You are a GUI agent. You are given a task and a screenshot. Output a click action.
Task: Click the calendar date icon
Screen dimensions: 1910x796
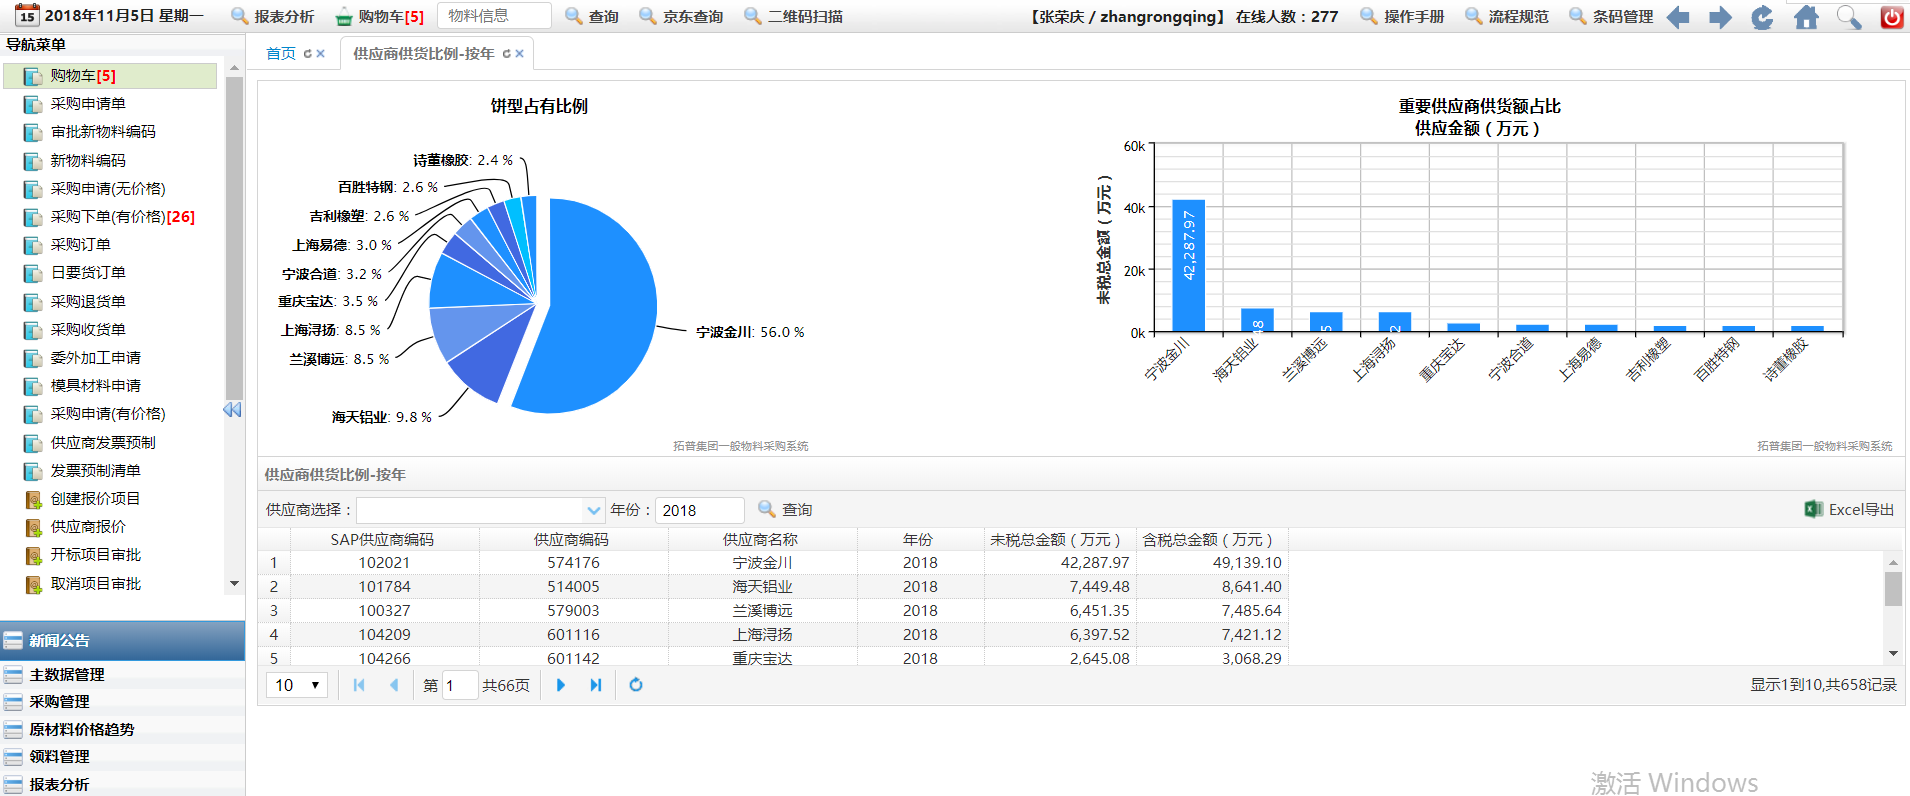point(27,16)
